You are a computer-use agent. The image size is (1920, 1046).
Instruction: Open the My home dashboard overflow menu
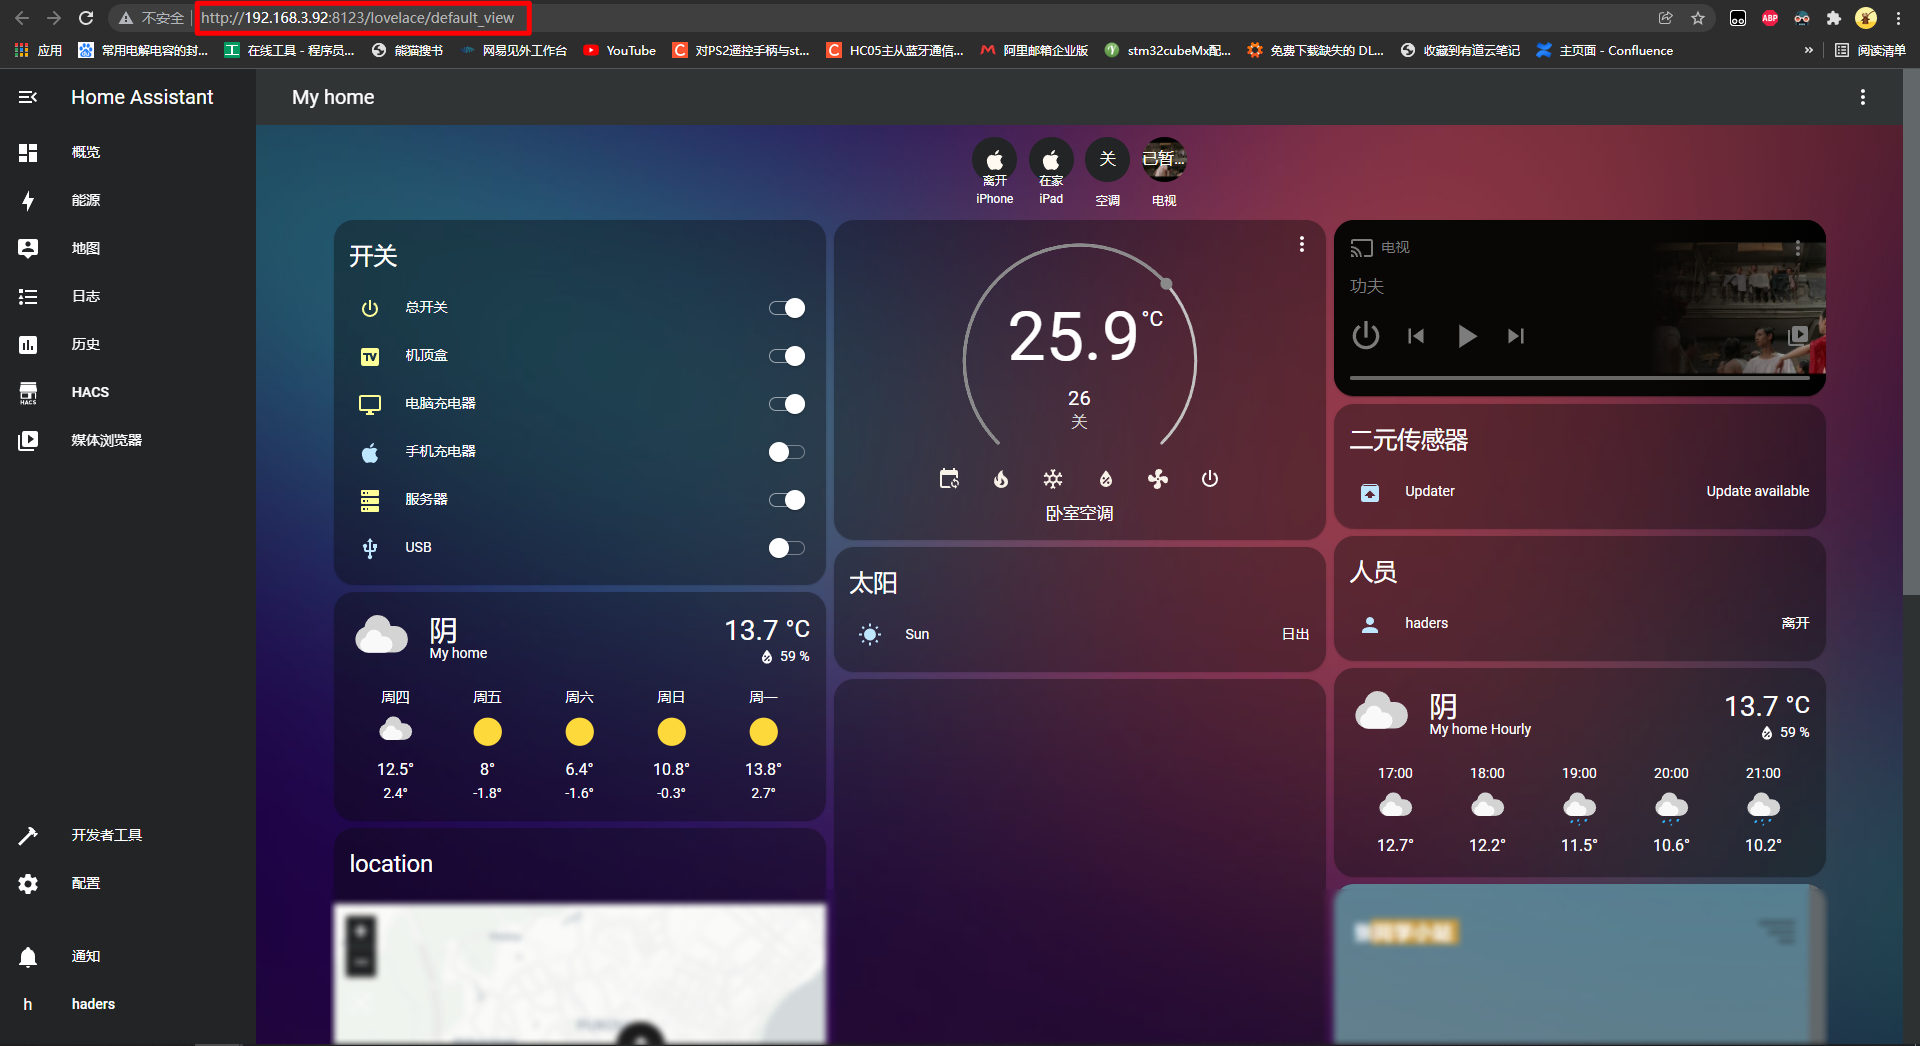(x=1862, y=97)
